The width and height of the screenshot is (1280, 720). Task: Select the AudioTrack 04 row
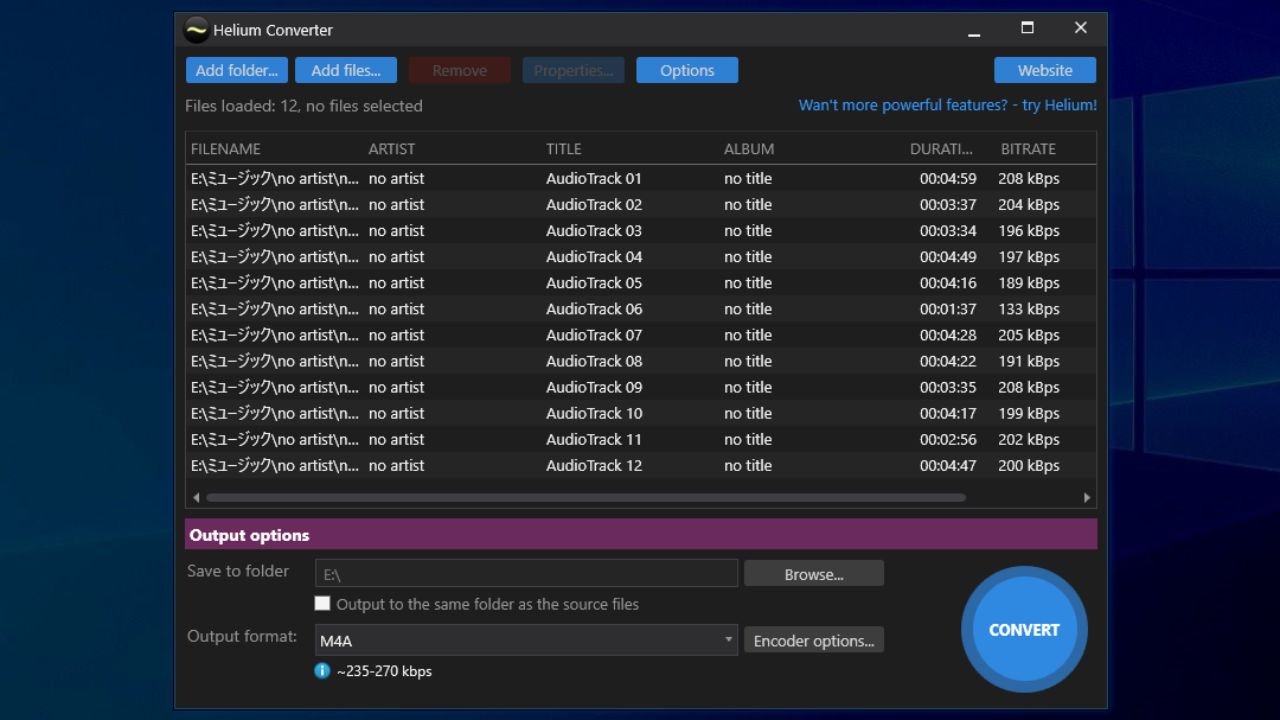pyautogui.click(x=640, y=256)
